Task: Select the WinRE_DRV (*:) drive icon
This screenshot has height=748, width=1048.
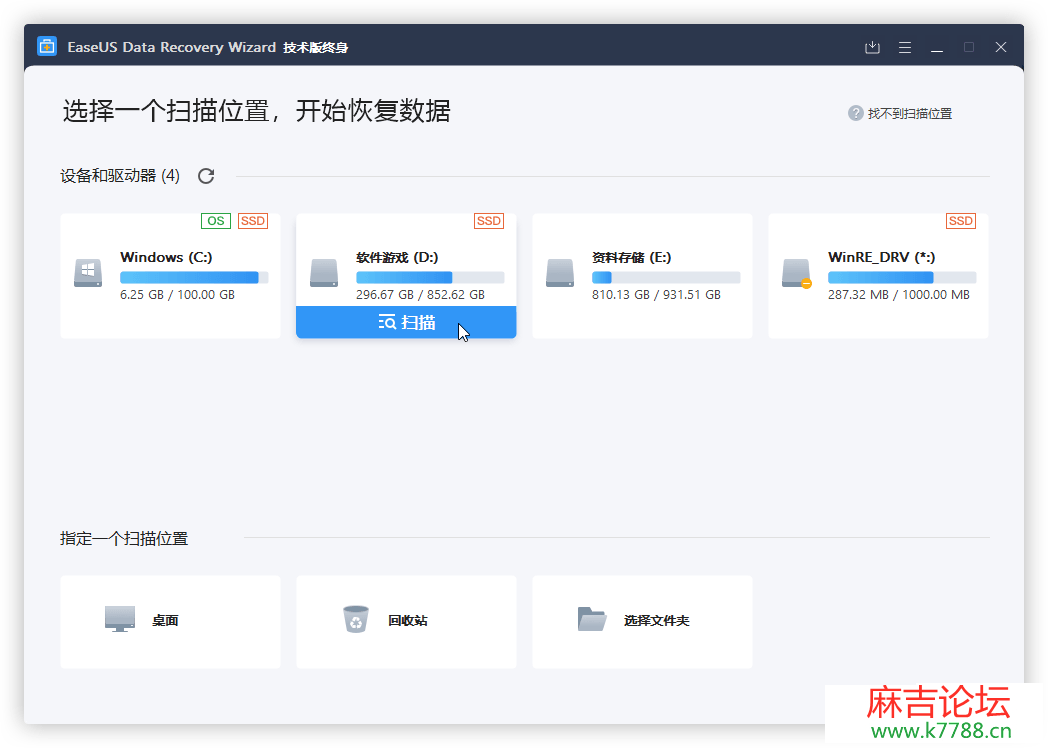Action: click(797, 273)
